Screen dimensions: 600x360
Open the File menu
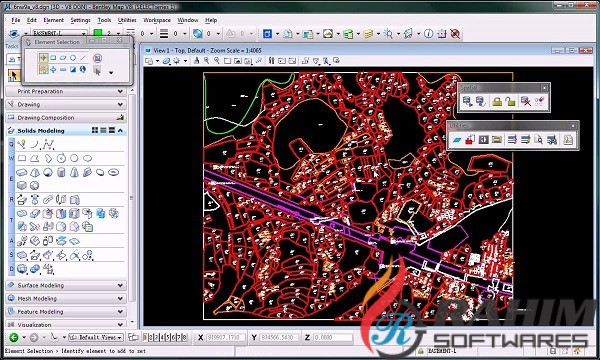16,20
